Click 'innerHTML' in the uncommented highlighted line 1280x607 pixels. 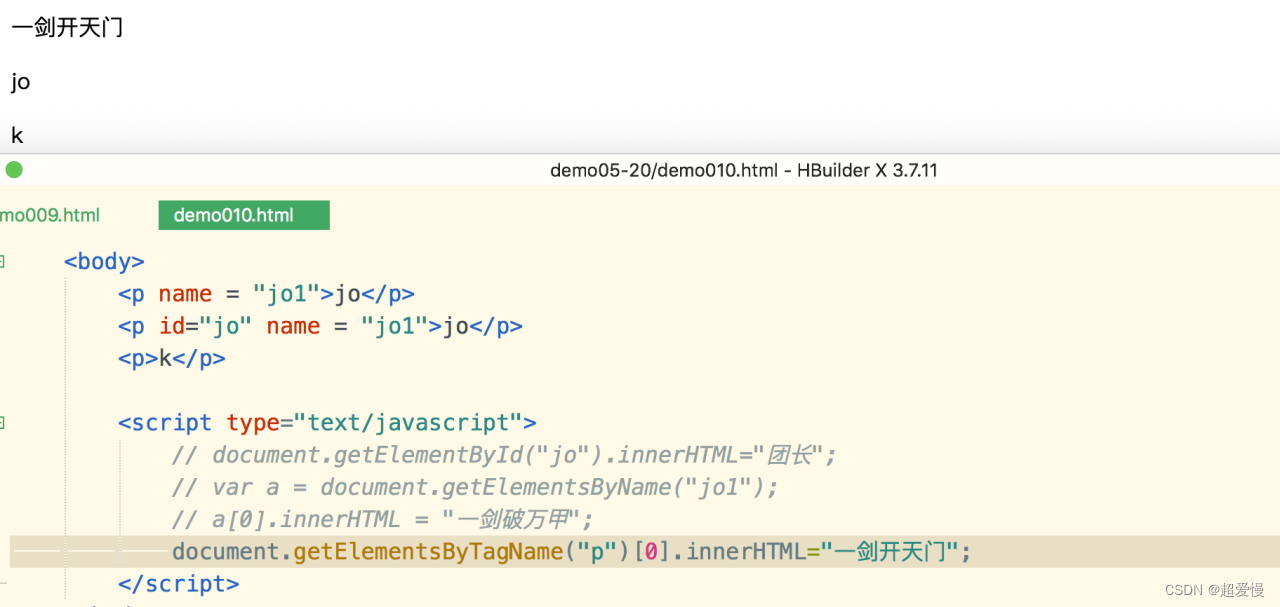(745, 552)
